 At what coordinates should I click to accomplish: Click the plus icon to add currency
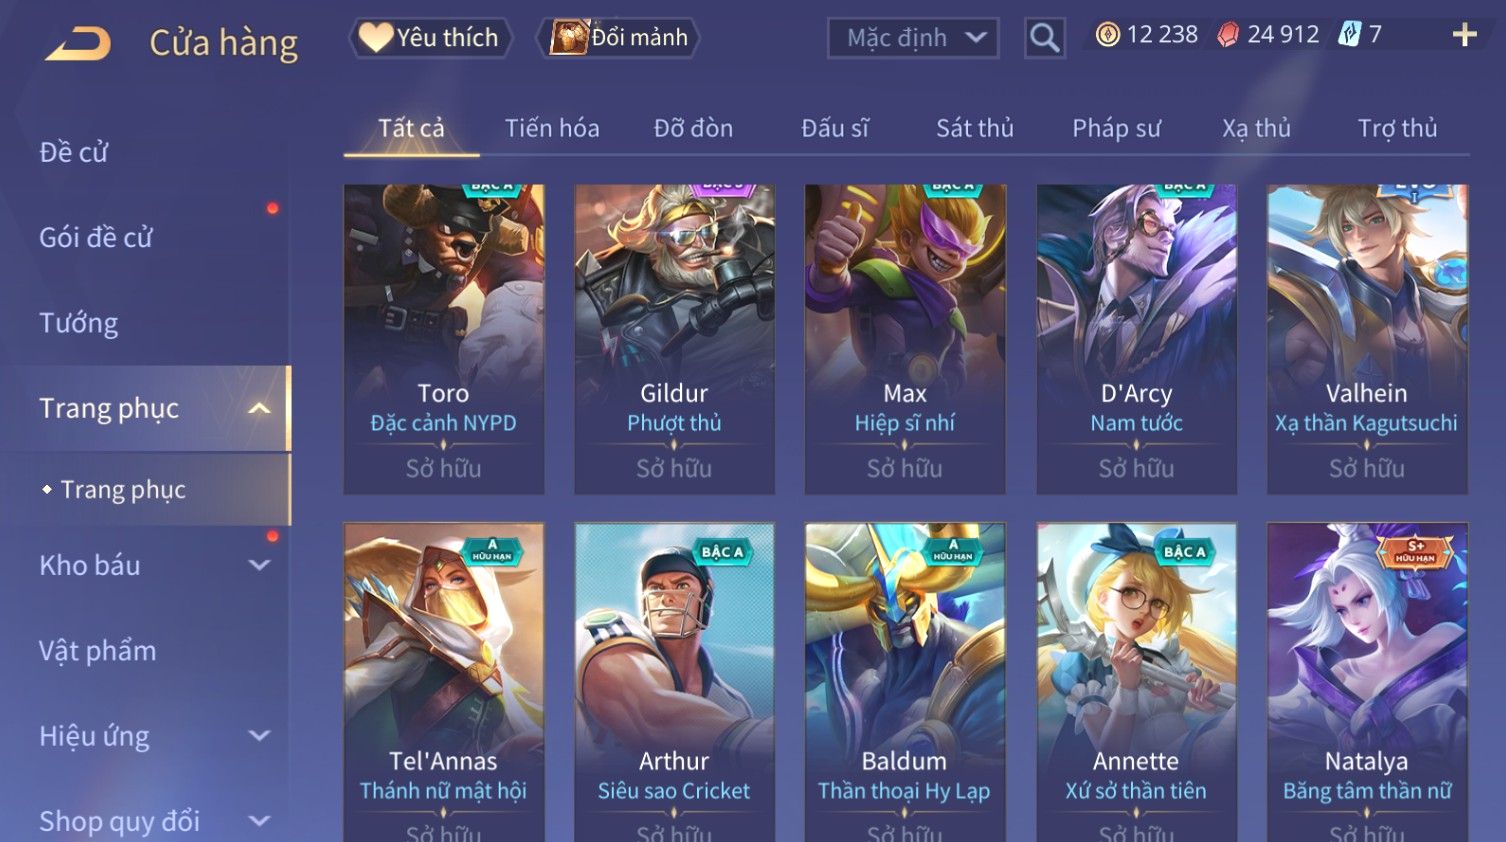1464,35
